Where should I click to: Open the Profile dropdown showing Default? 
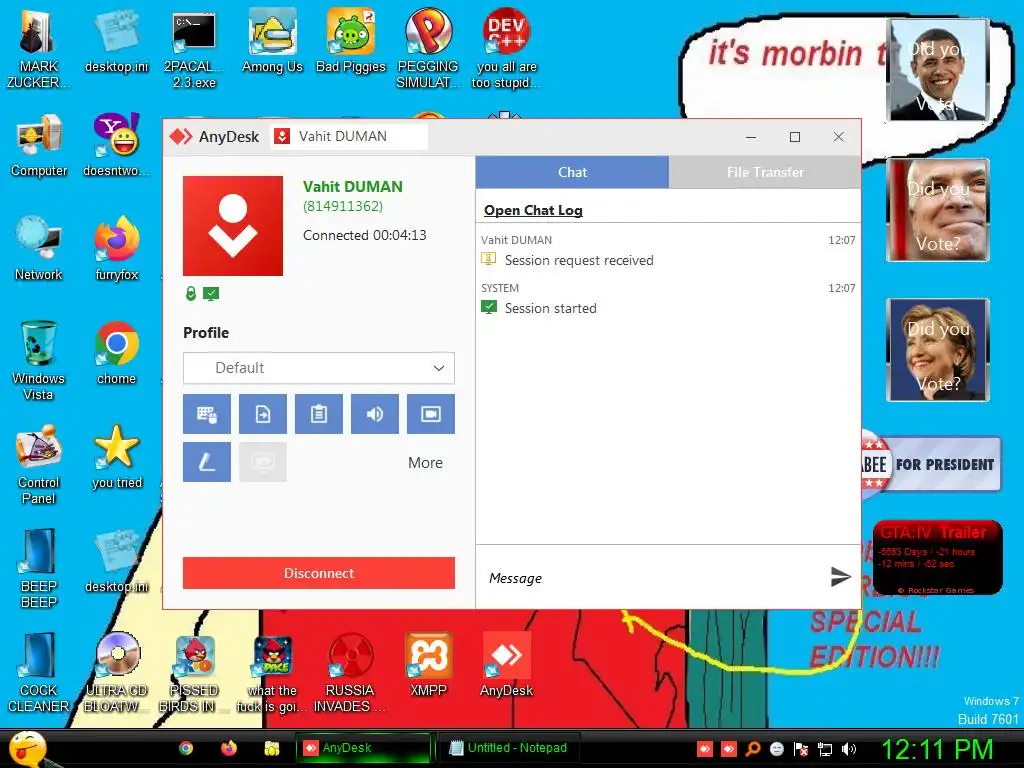coord(319,368)
